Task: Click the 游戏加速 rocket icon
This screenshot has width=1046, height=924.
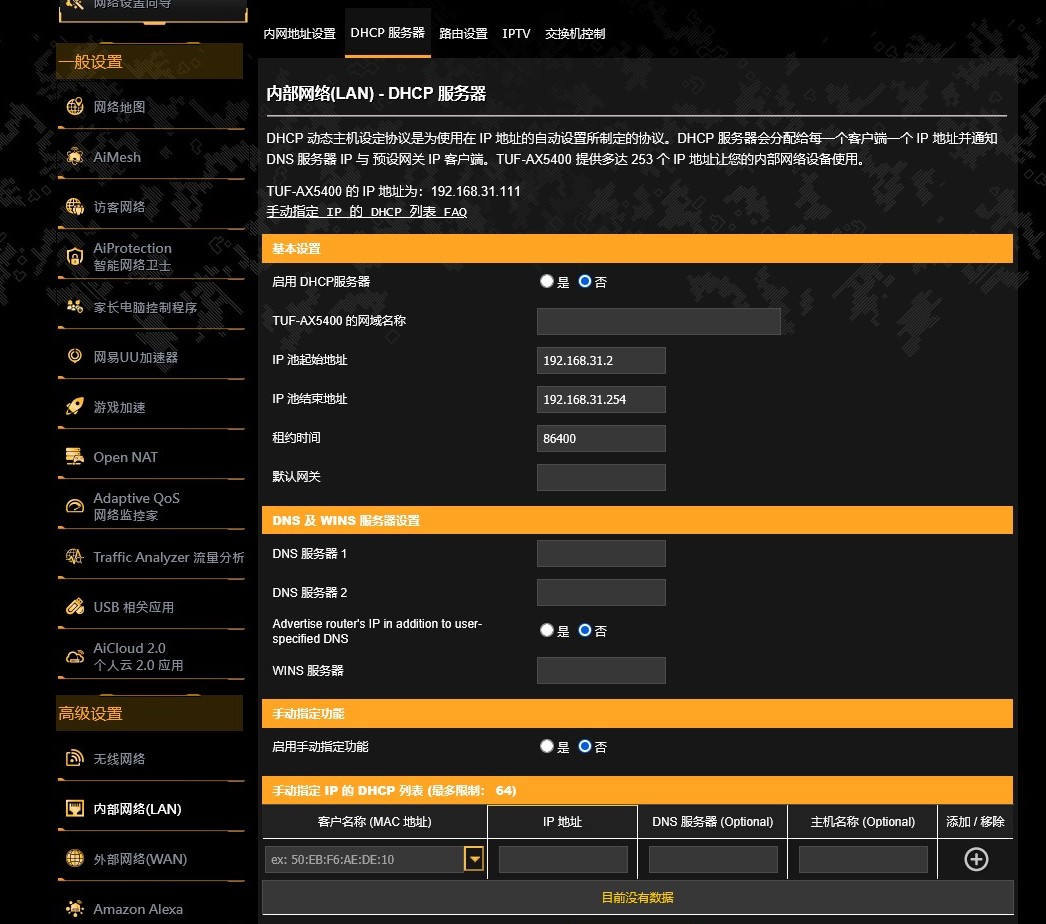Action: [x=75, y=407]
